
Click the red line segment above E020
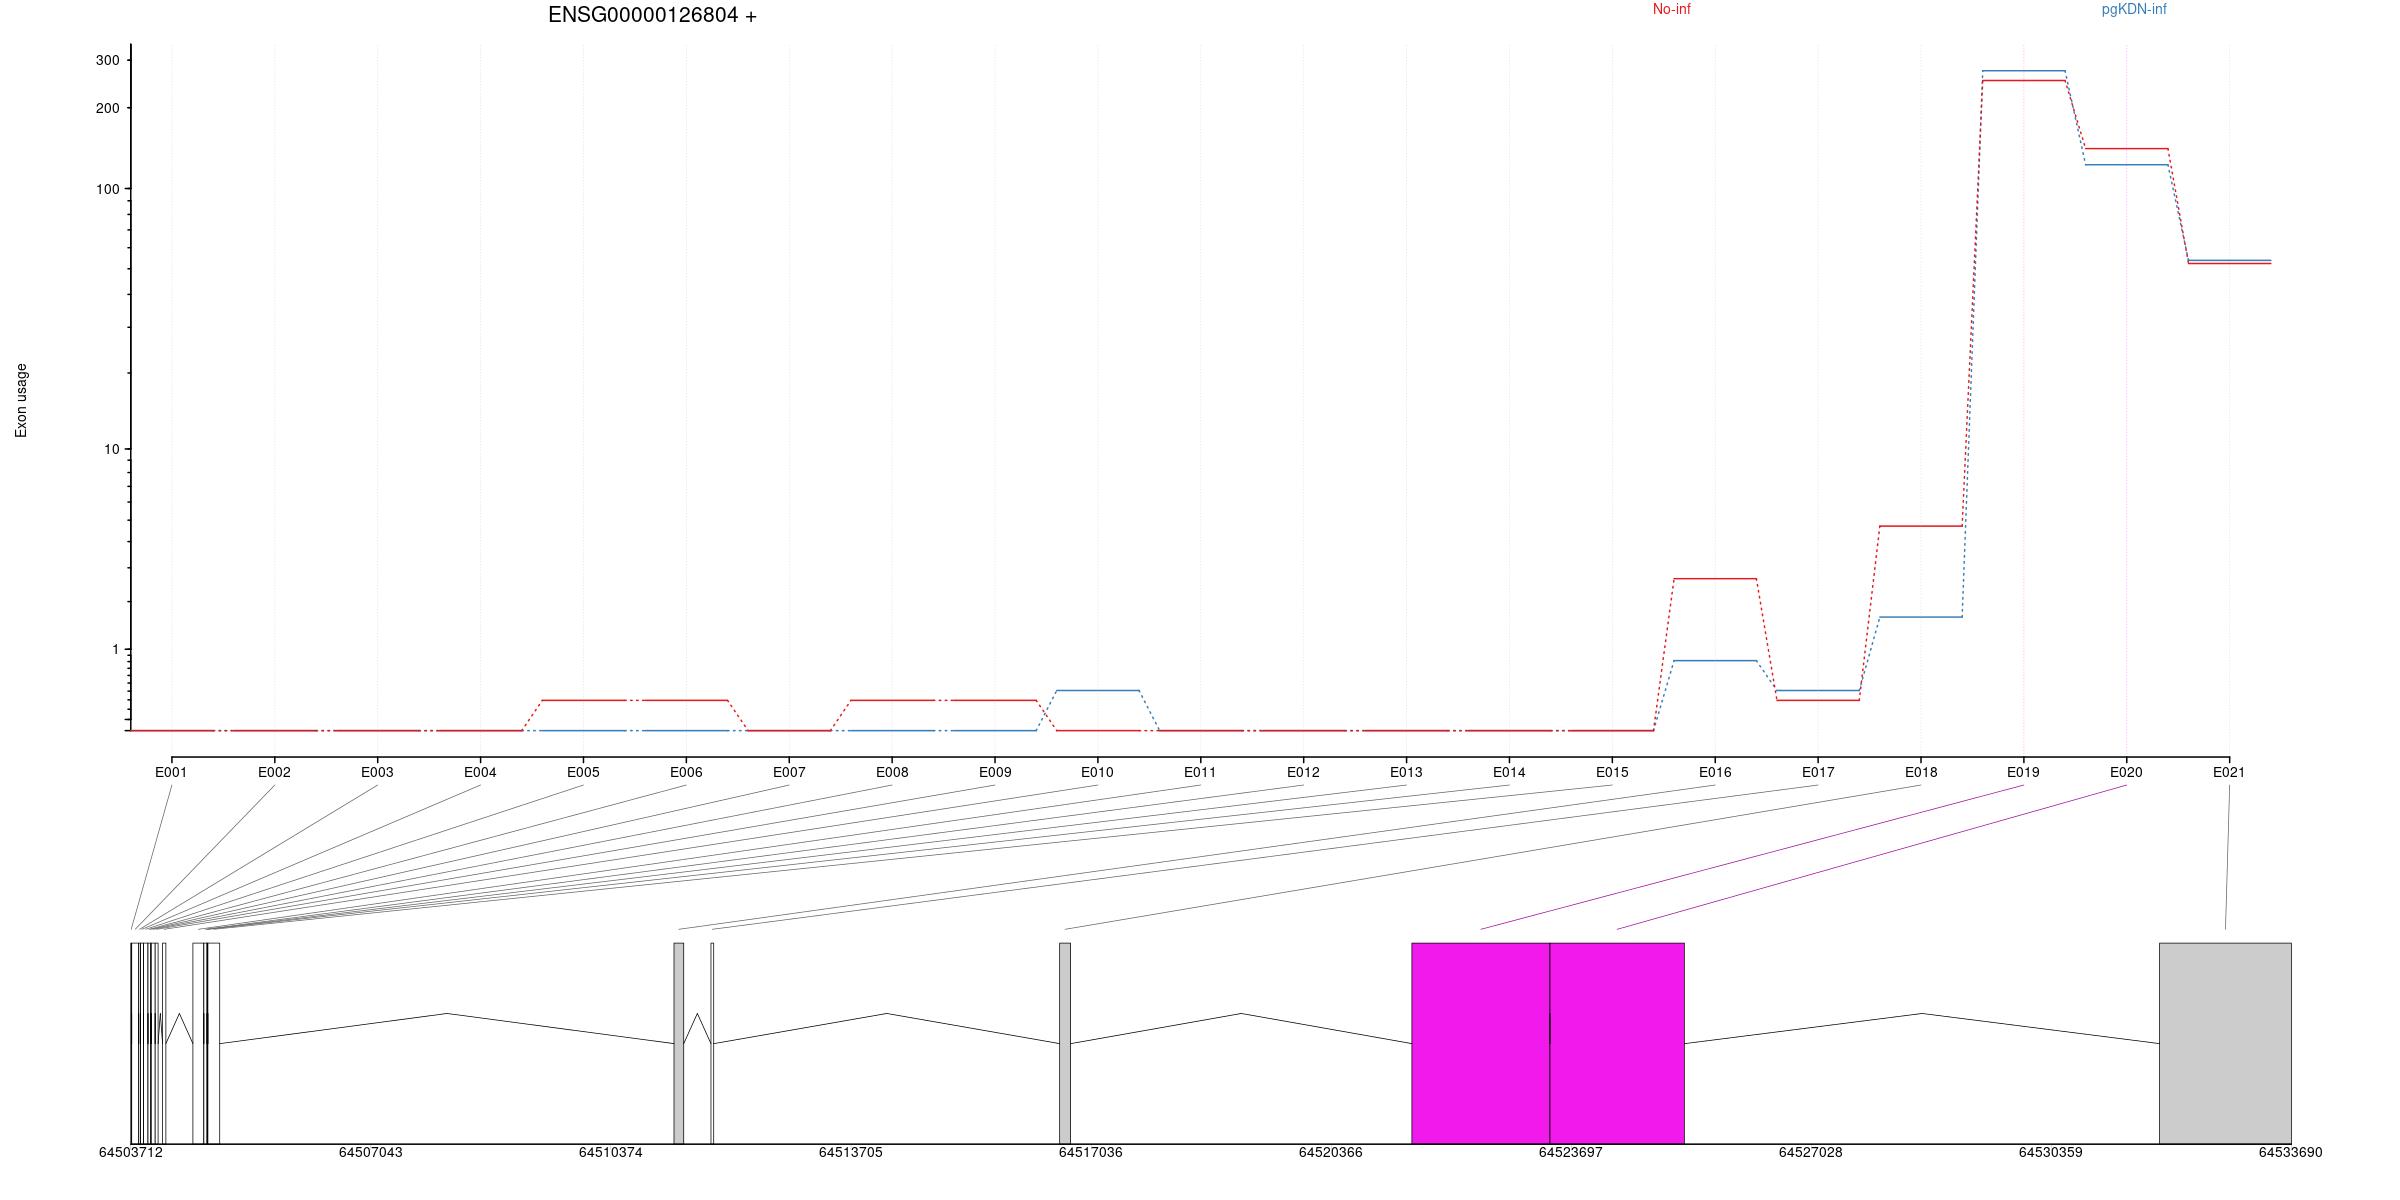point(2127,148)
